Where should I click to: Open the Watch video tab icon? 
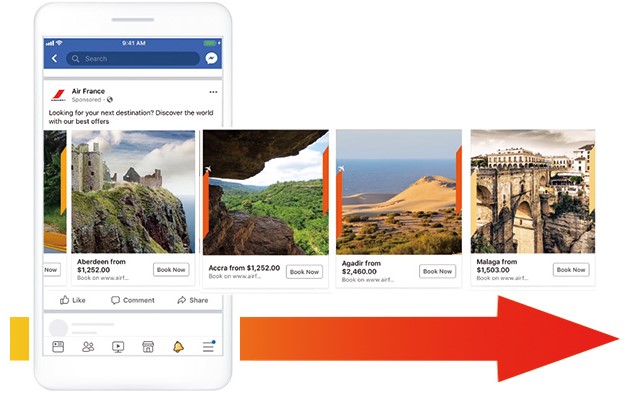(118, 346)
